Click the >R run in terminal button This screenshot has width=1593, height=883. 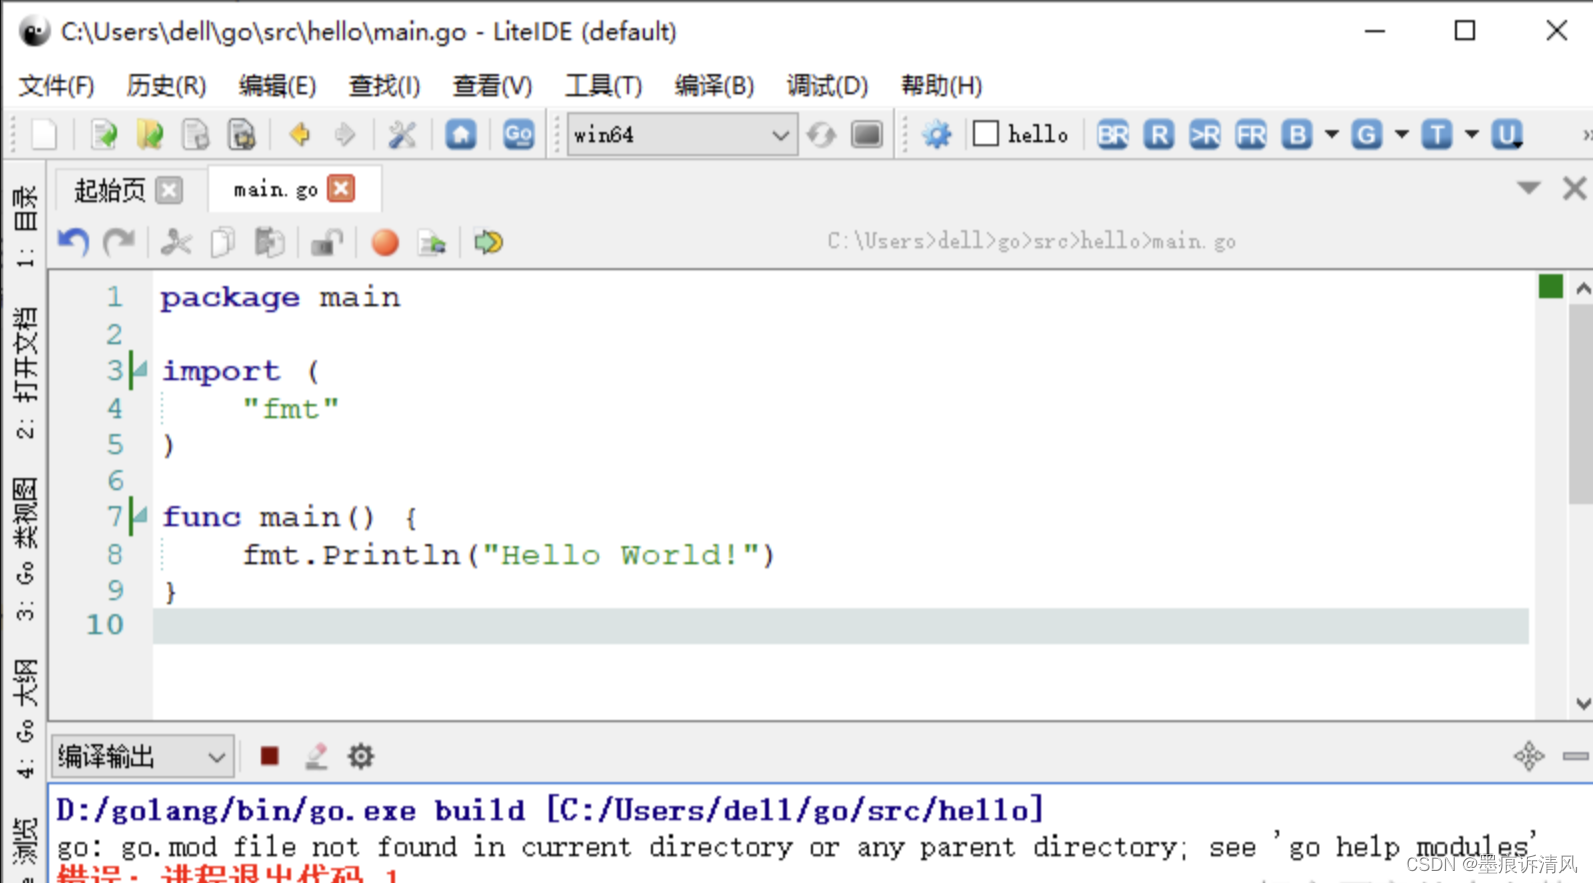(x=1205, y=134)
